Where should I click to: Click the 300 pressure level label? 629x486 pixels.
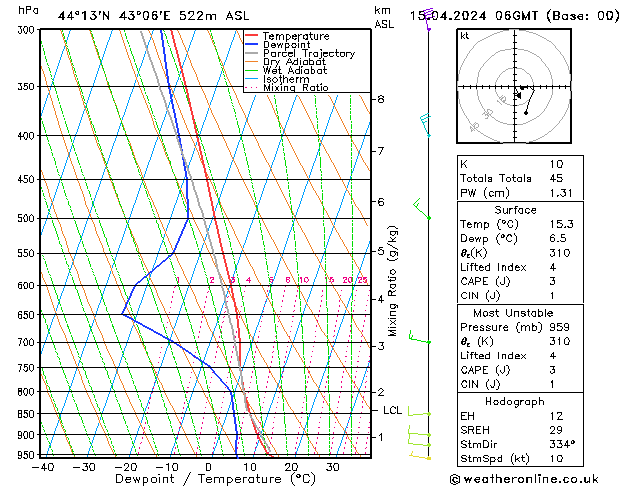pos(28,30)
